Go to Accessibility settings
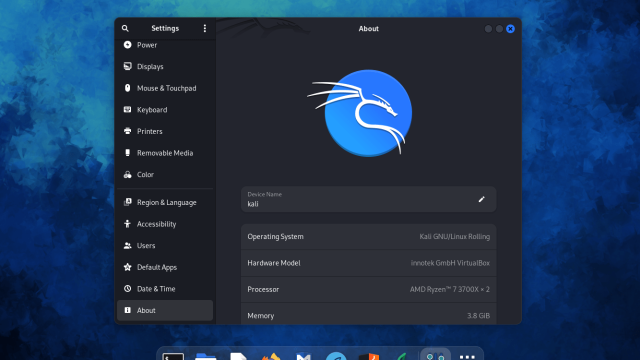This screenshot has height=360, width=640. [165, 224]
